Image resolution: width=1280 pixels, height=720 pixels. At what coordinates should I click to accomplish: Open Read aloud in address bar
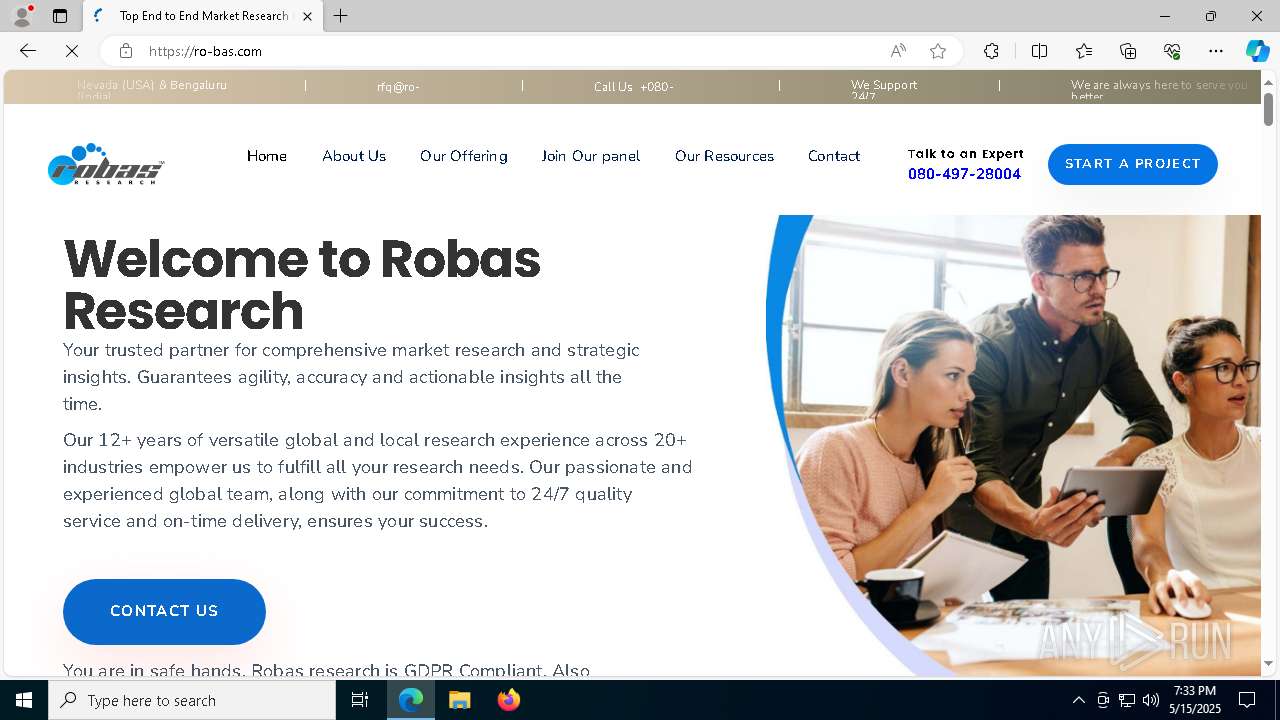898,51
